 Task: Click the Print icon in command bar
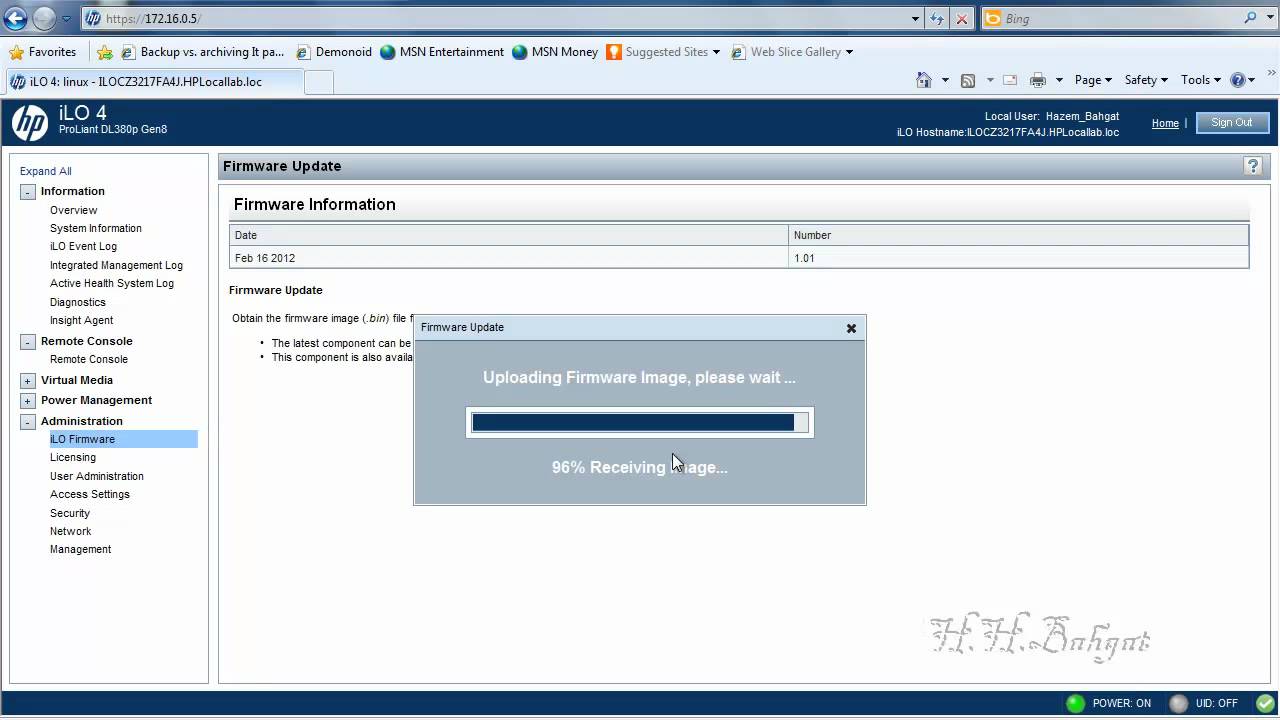1038,80
